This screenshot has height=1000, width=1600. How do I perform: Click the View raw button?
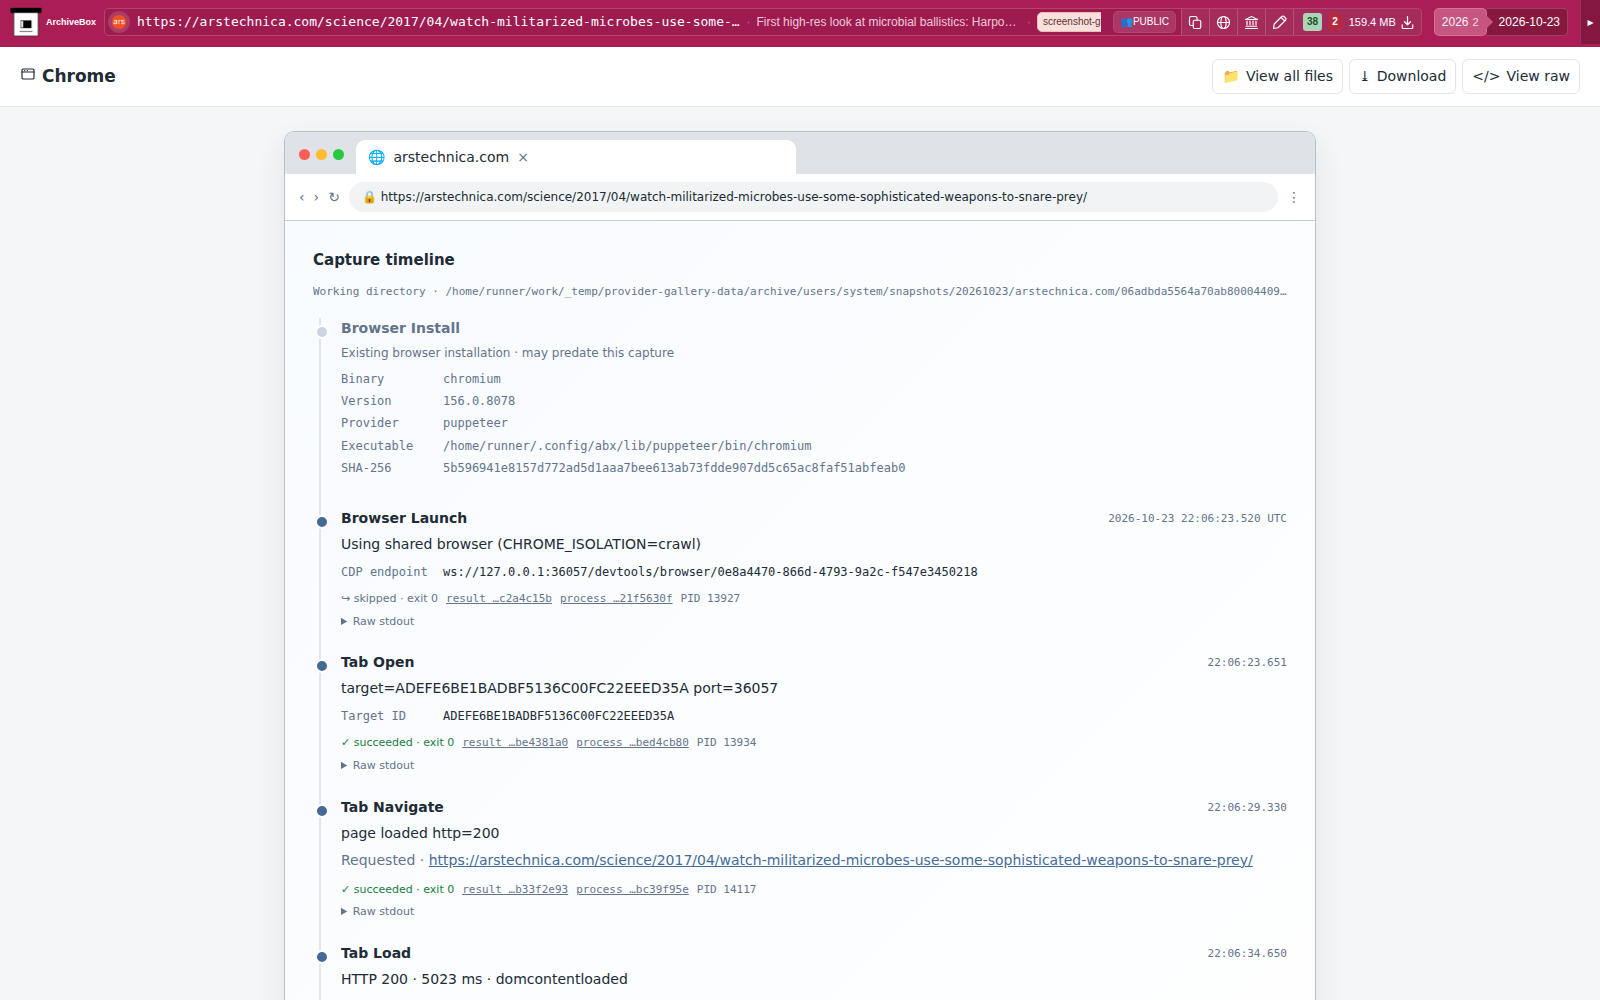click(x=1521, y=76)
